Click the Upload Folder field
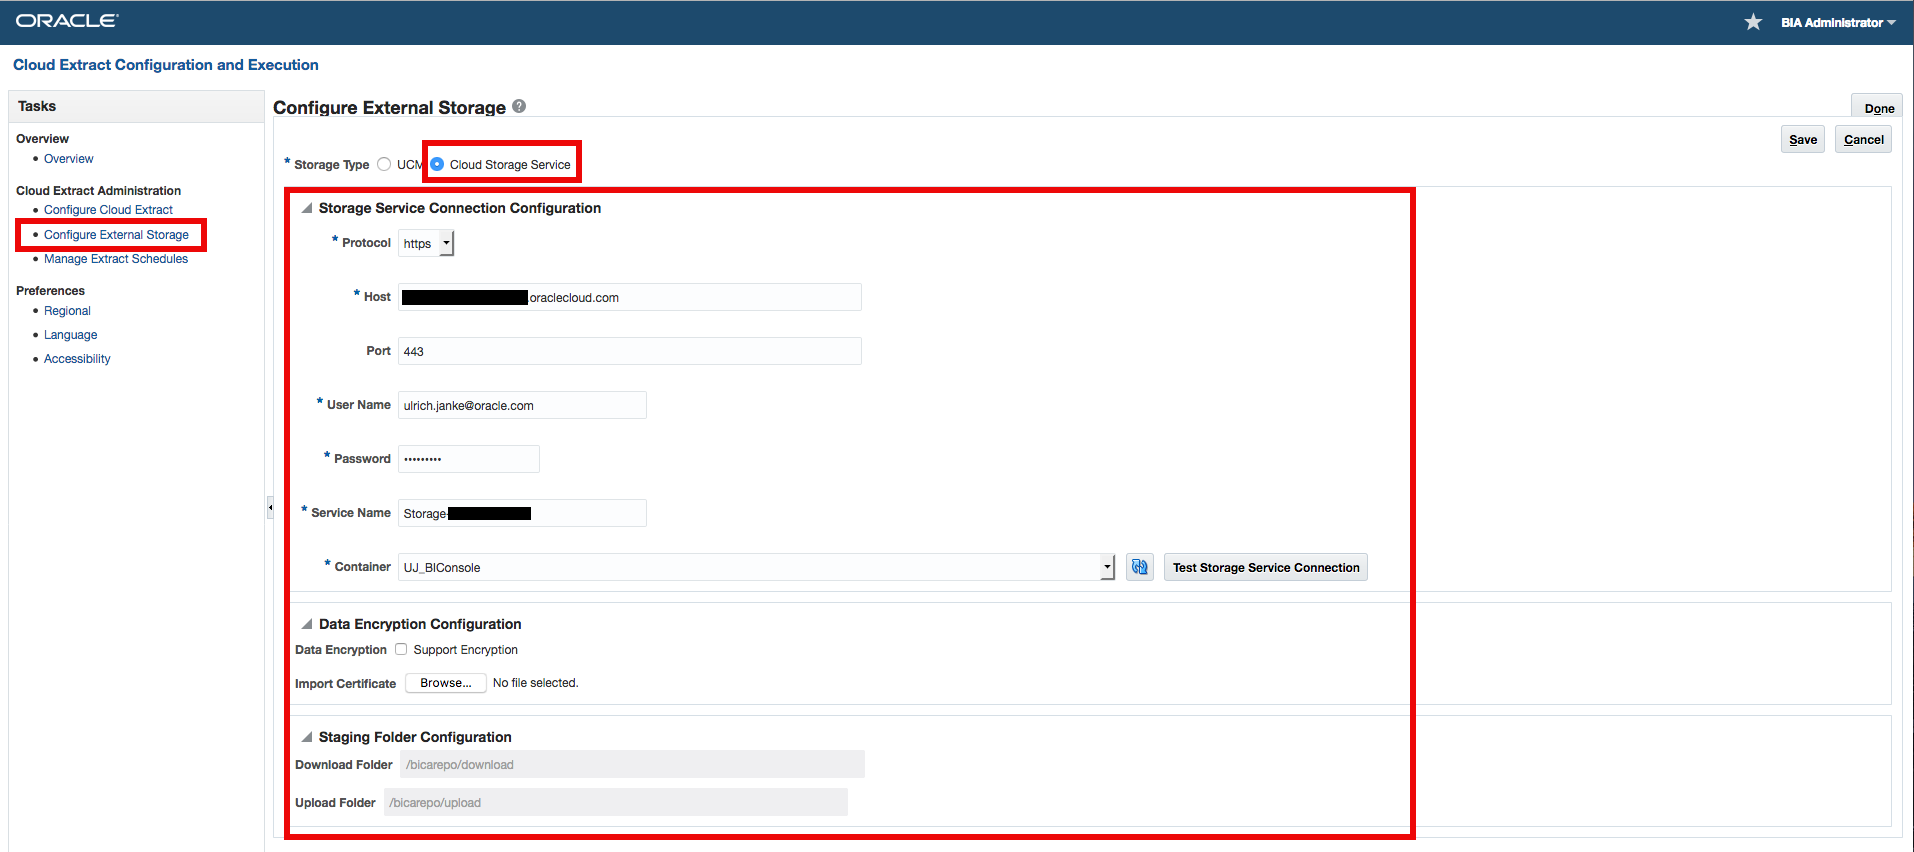The width and height of the screenshot is (1914, 852). pos(616,802)
